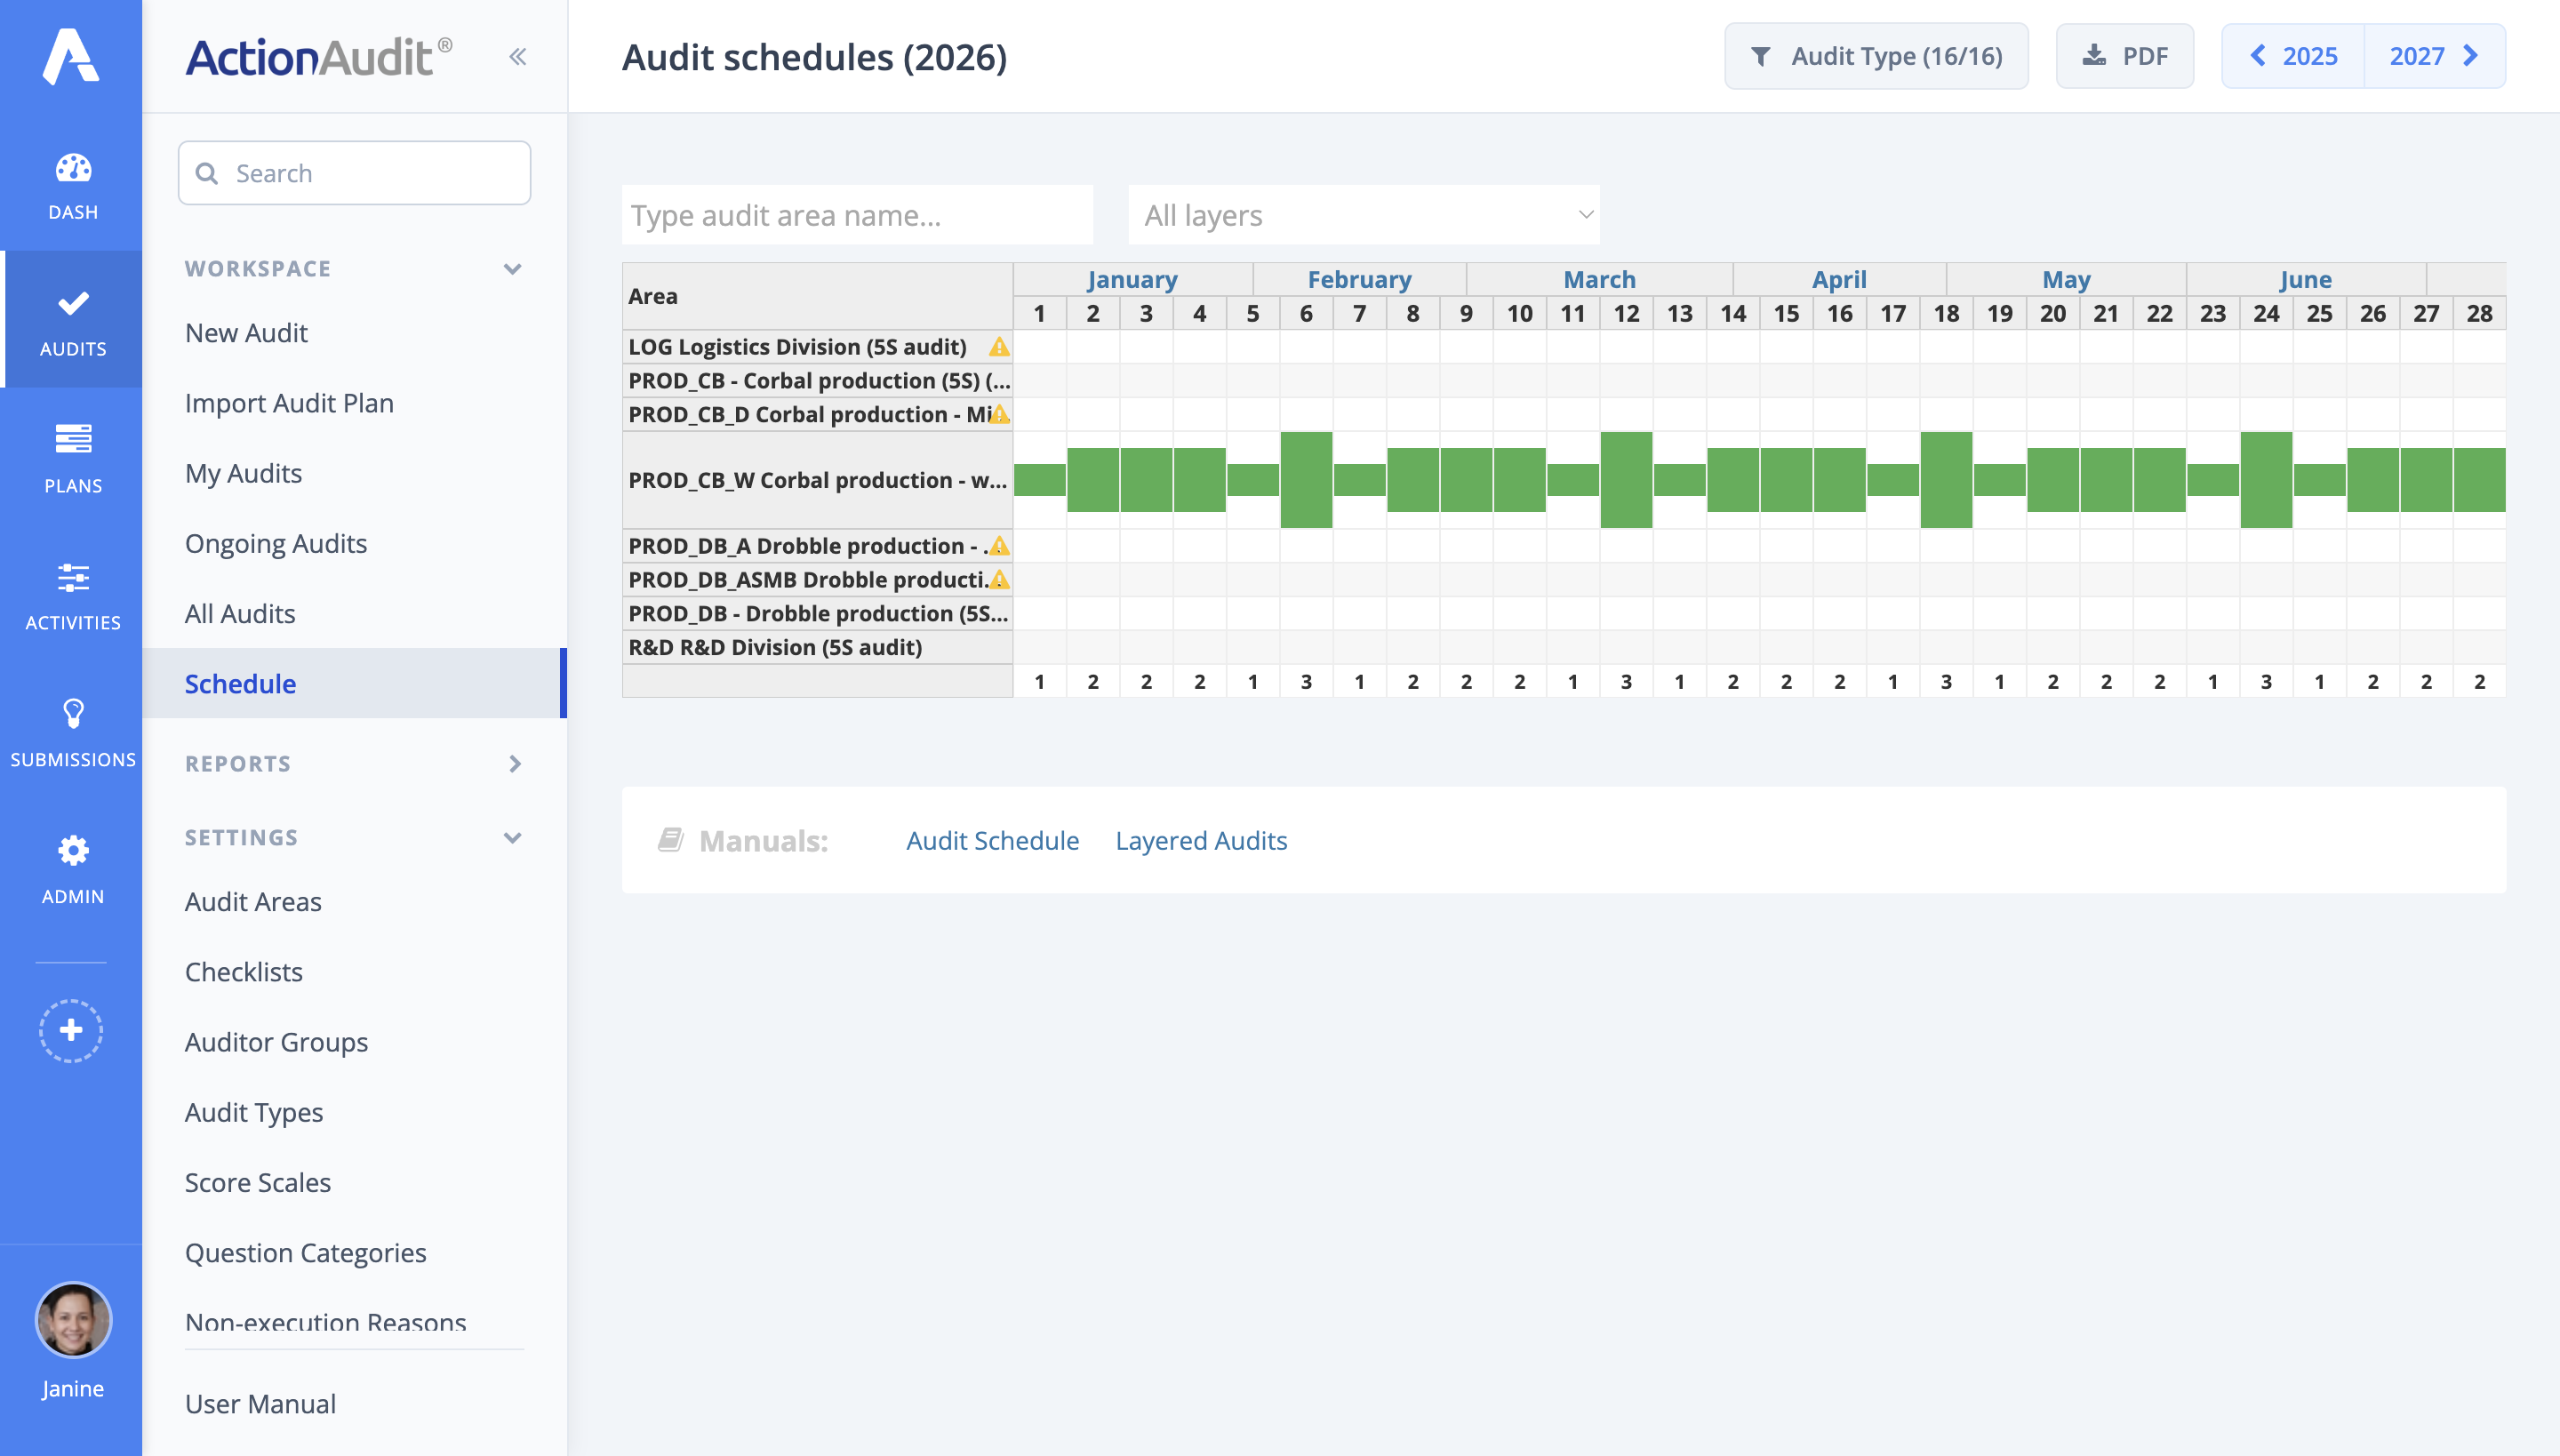Download the schedule using the PDF icon
2560x1456 pixels.
(x=2124, y=56)
